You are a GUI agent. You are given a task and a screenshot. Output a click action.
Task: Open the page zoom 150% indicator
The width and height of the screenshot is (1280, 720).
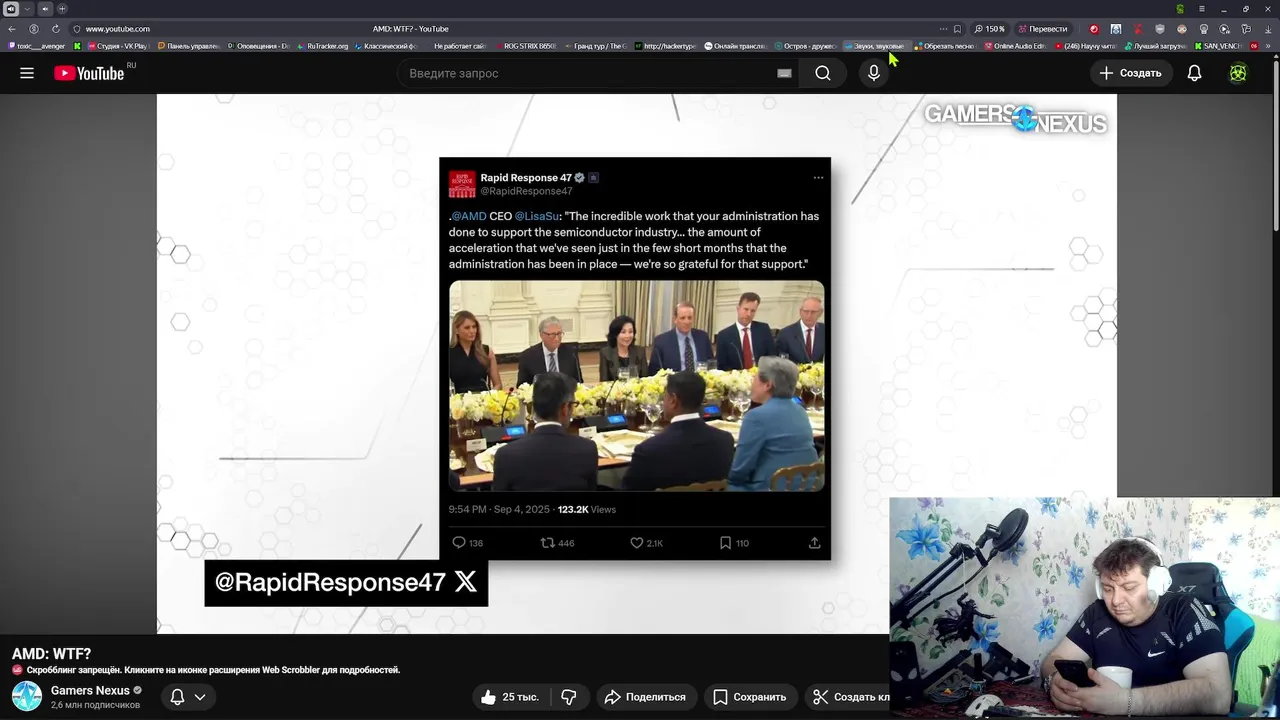[x=990, y=29]
